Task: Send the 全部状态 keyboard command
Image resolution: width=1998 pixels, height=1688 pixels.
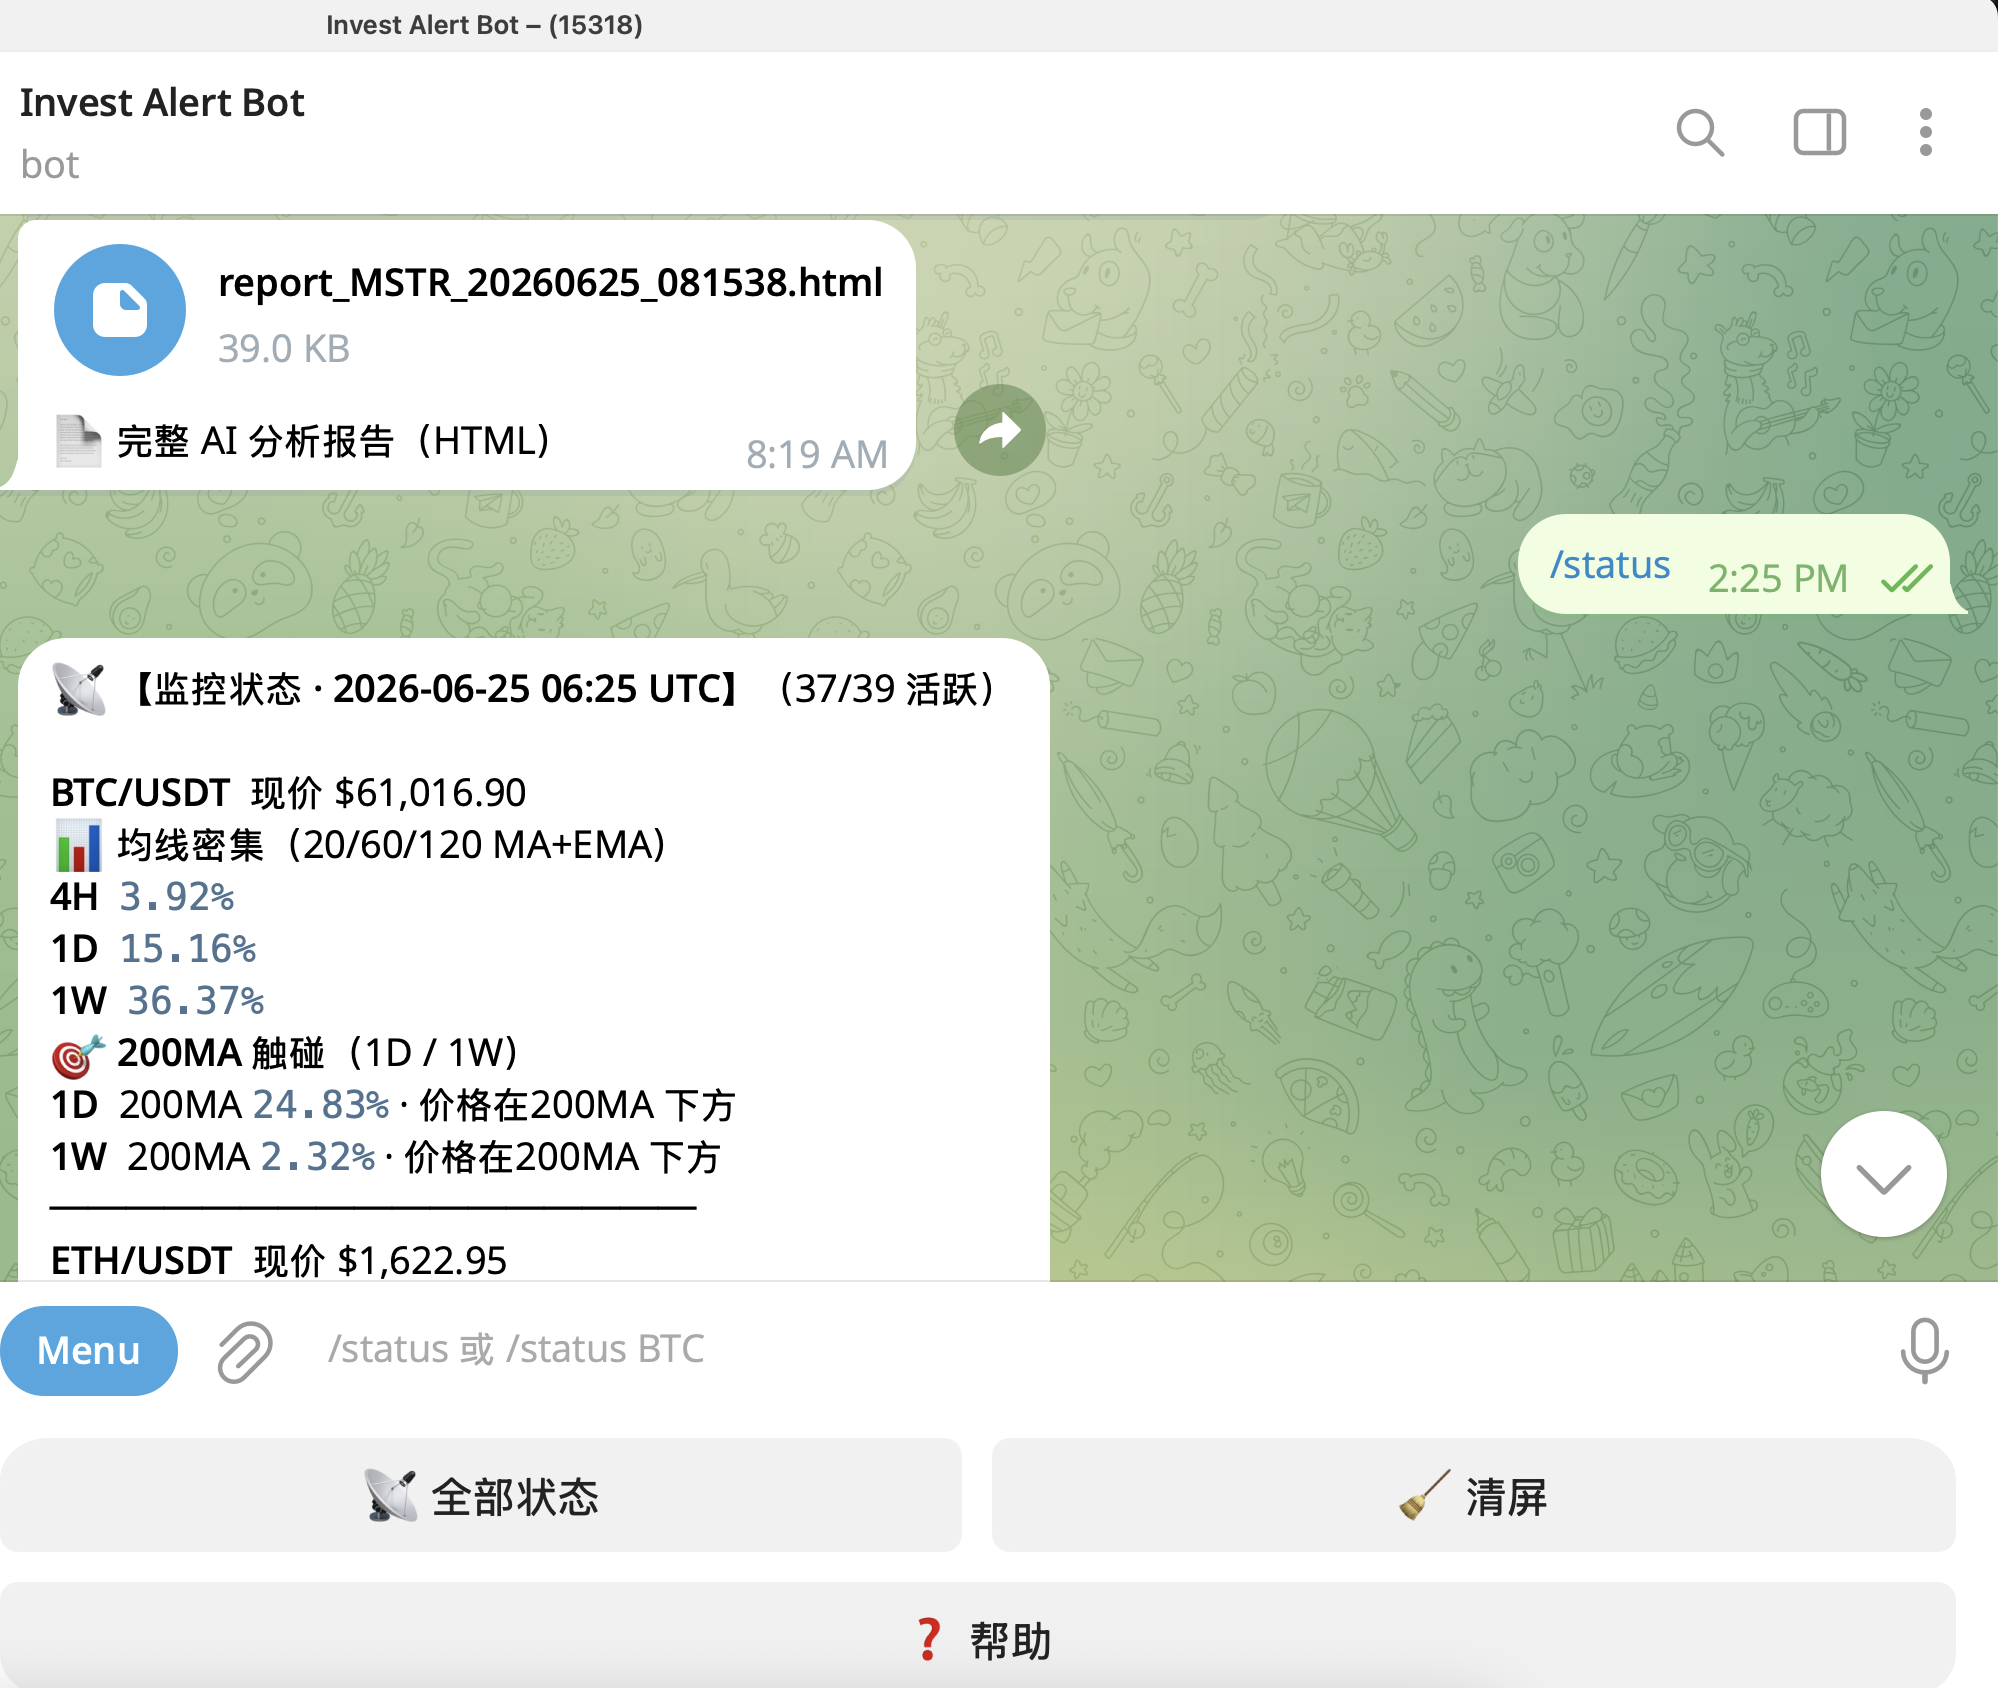Action: [x=481, y=1496]
